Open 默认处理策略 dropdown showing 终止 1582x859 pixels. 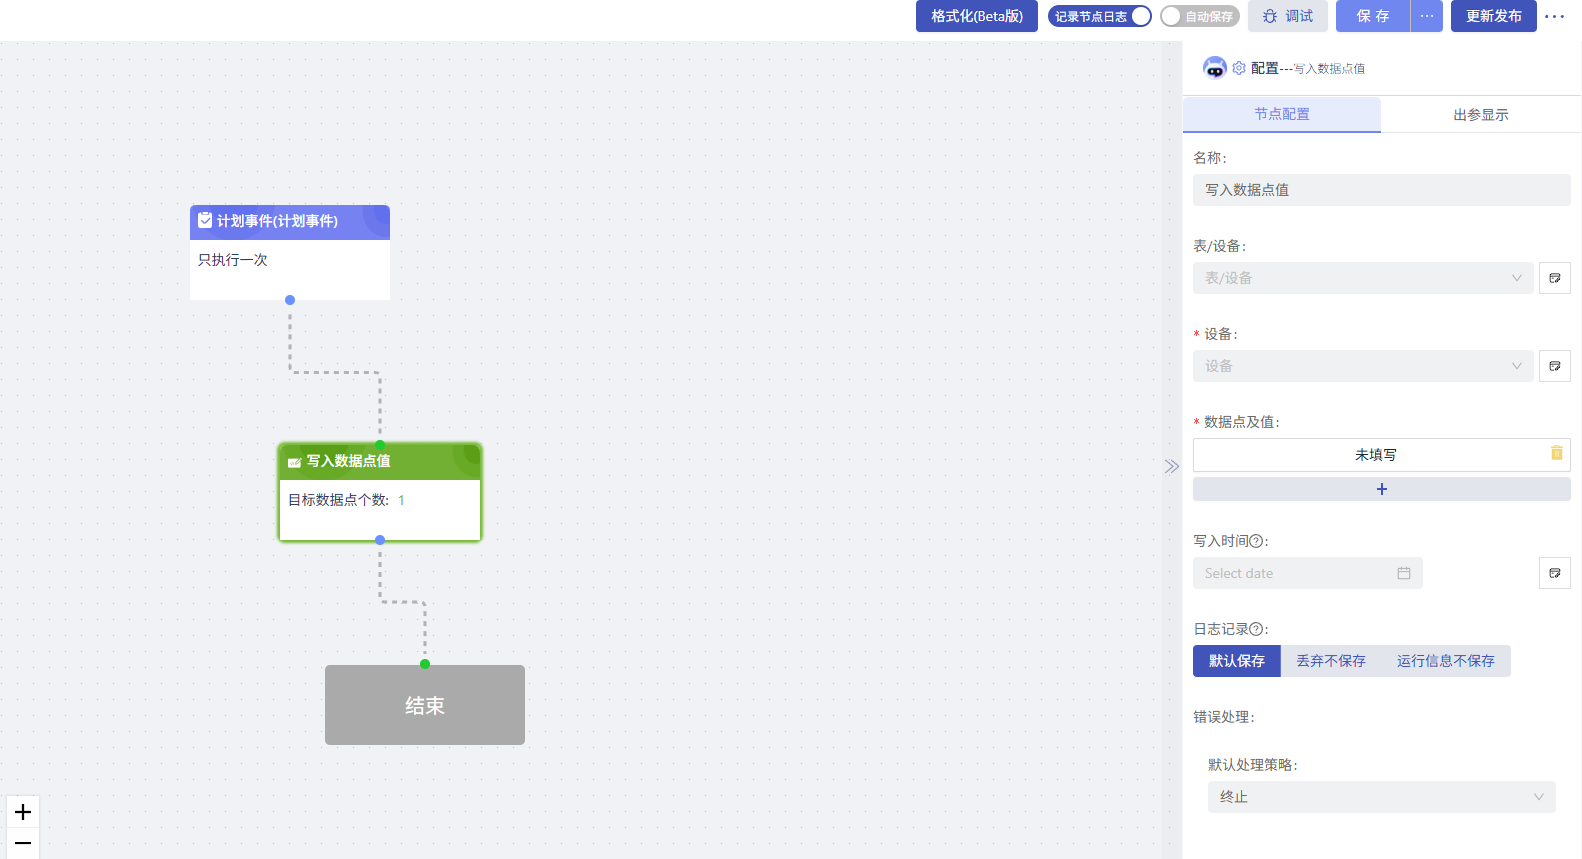click(1381, 797)
